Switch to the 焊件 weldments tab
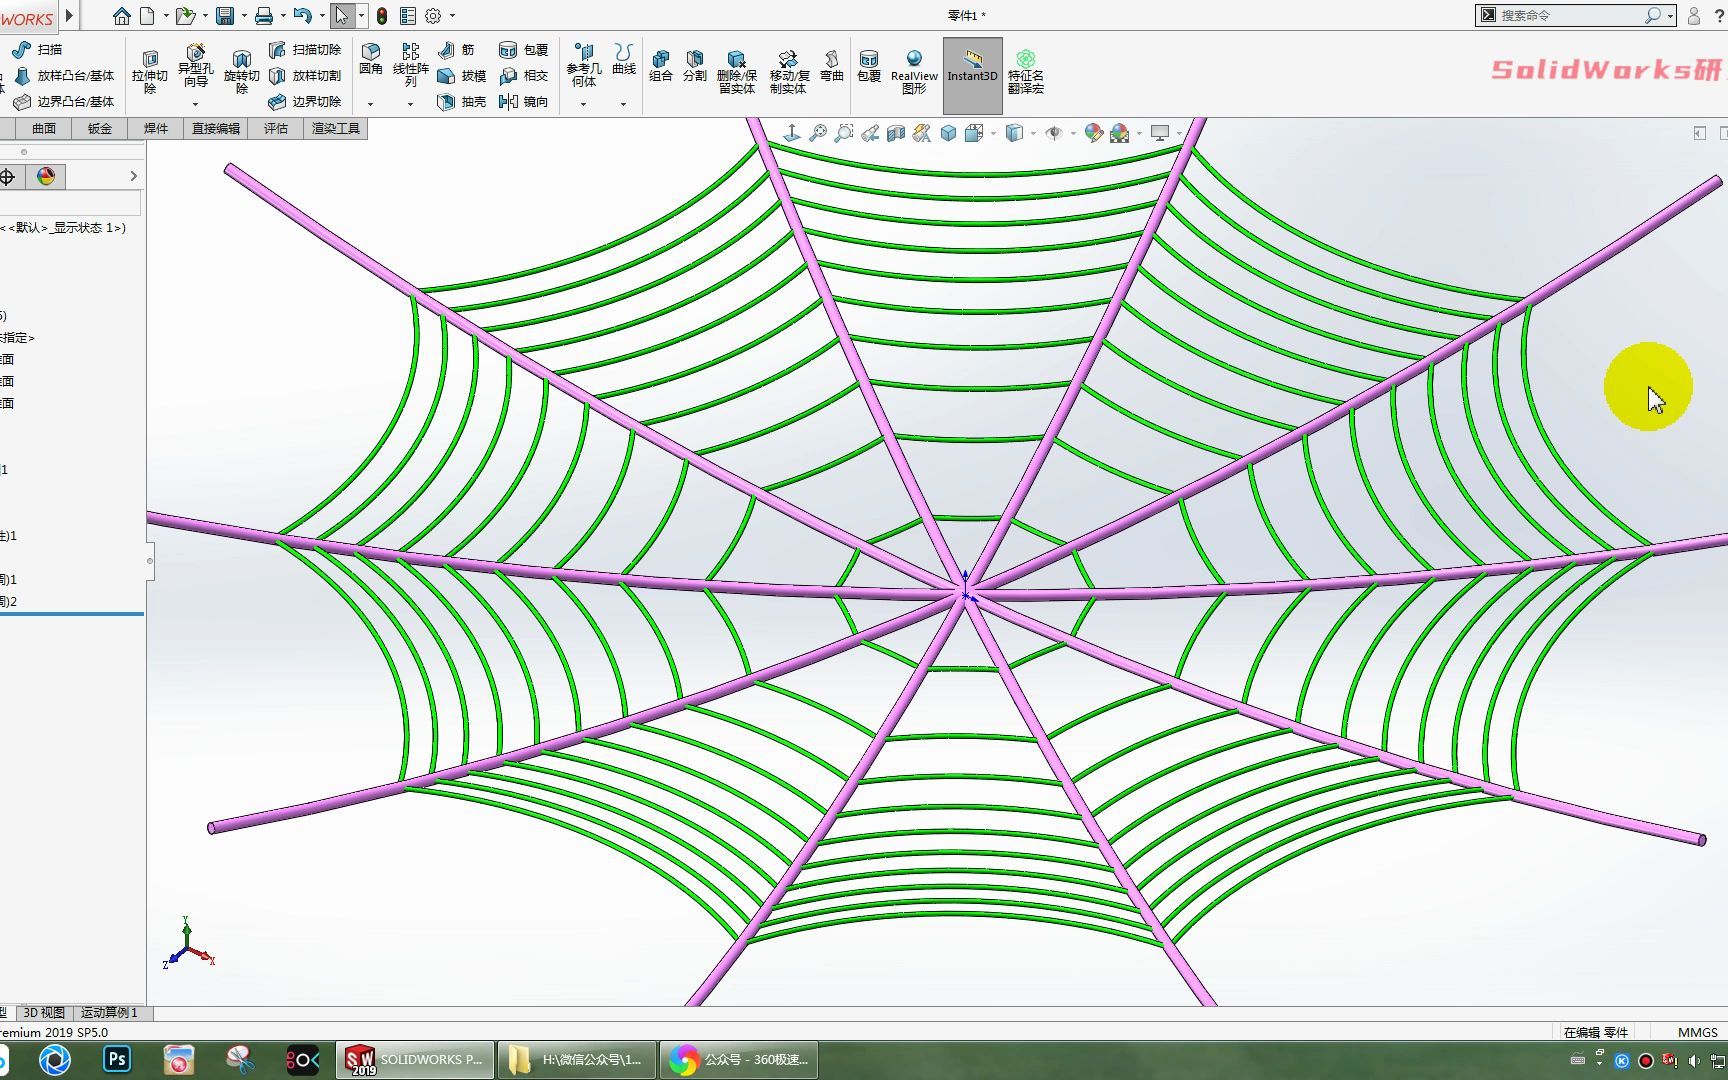Screen dimensions: 1728x1080 pos(156,128)
